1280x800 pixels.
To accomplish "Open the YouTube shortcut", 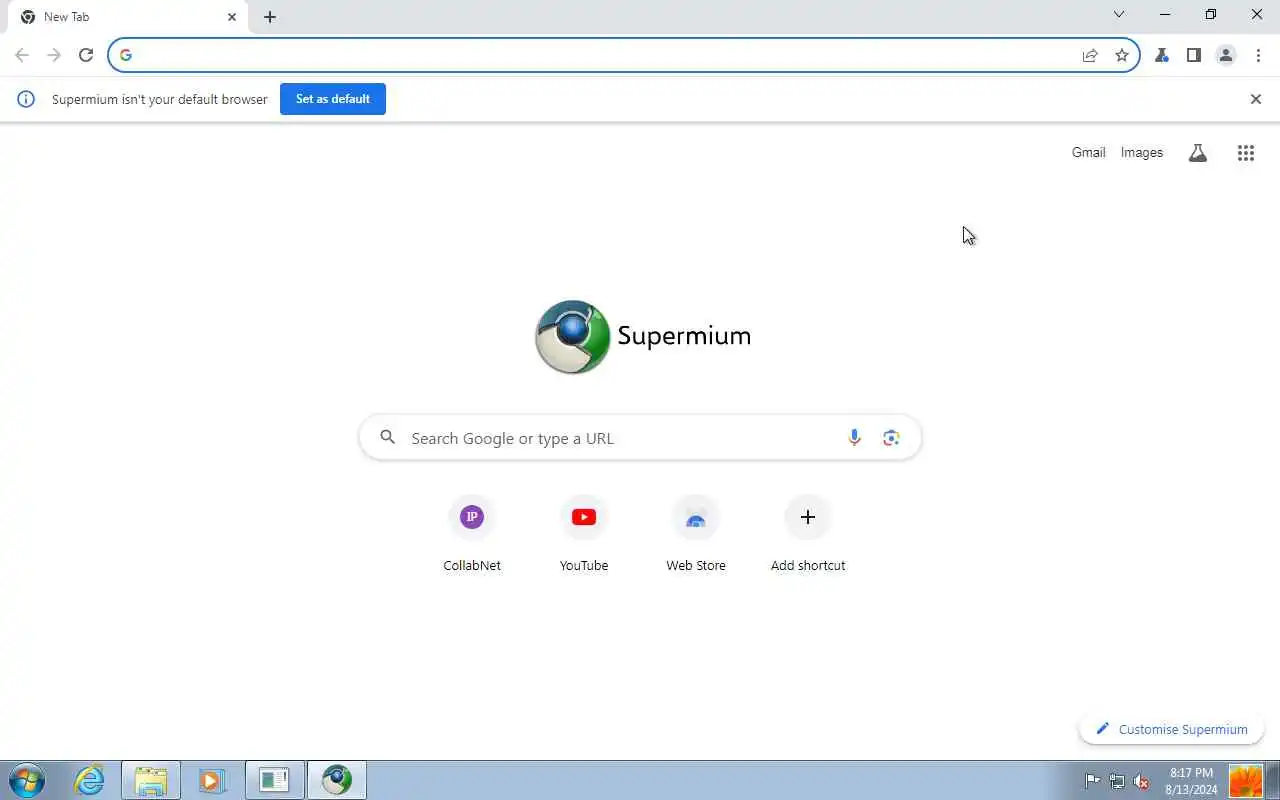I will pyautogui.click(x=584, y=535).
